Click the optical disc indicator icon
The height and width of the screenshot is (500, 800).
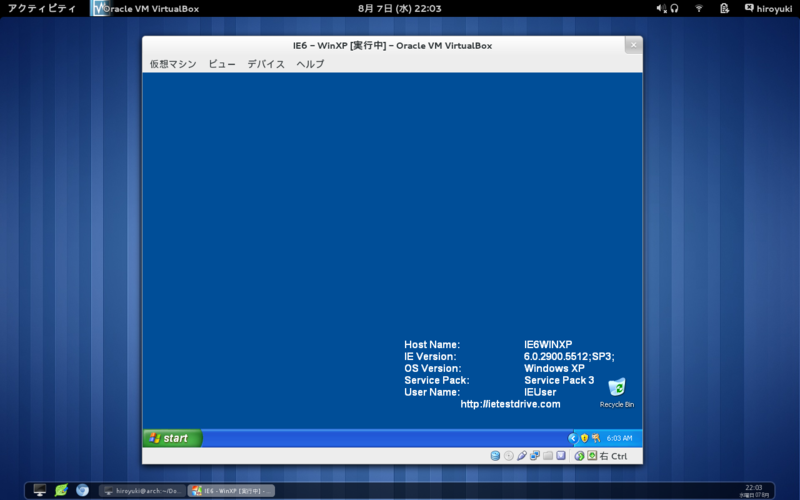pos(509,456)
